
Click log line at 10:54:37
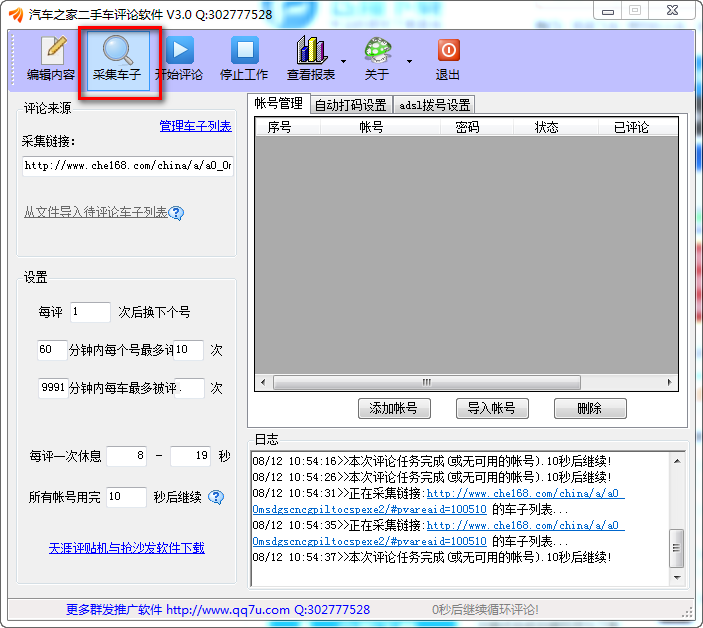pos(432,557)
